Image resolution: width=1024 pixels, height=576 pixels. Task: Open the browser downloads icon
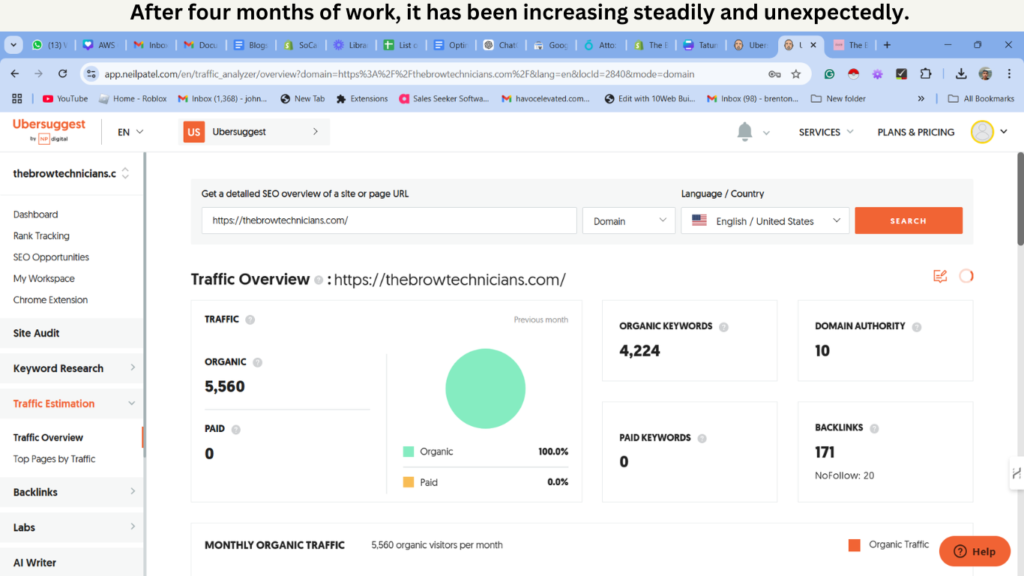pyautogui.click(x=961, y=74)
